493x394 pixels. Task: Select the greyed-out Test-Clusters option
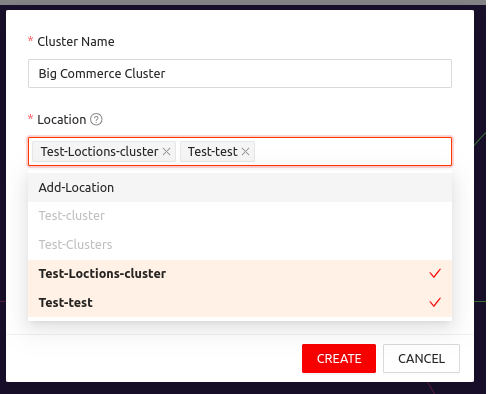(240, 245)
